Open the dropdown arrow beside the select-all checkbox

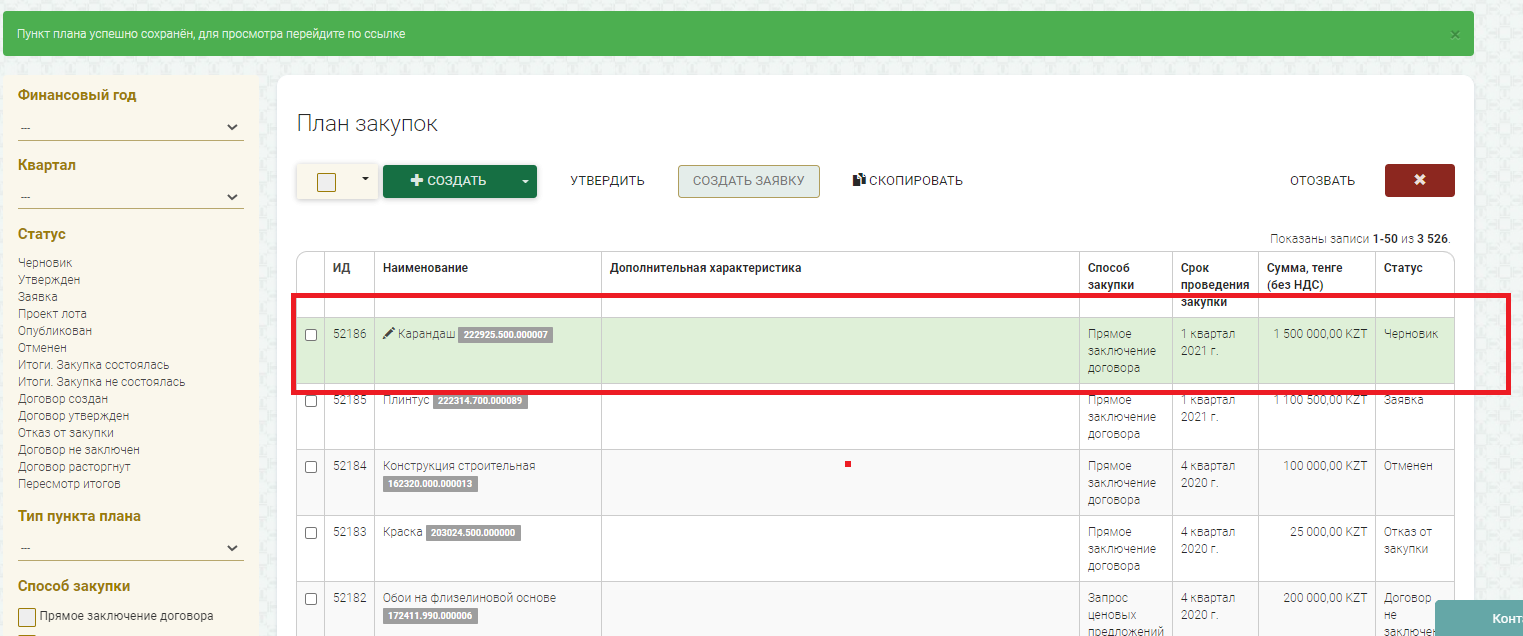[365, 180]
